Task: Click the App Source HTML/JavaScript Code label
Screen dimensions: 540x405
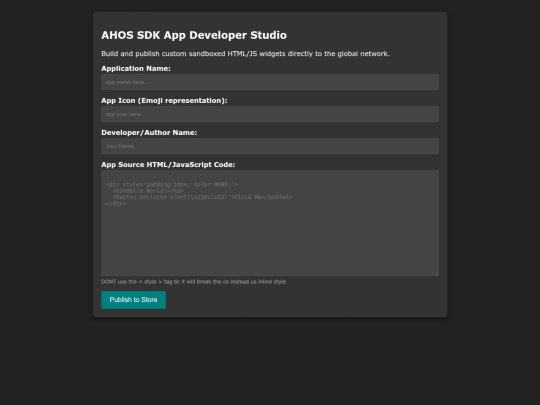Action: click(168, 165)
